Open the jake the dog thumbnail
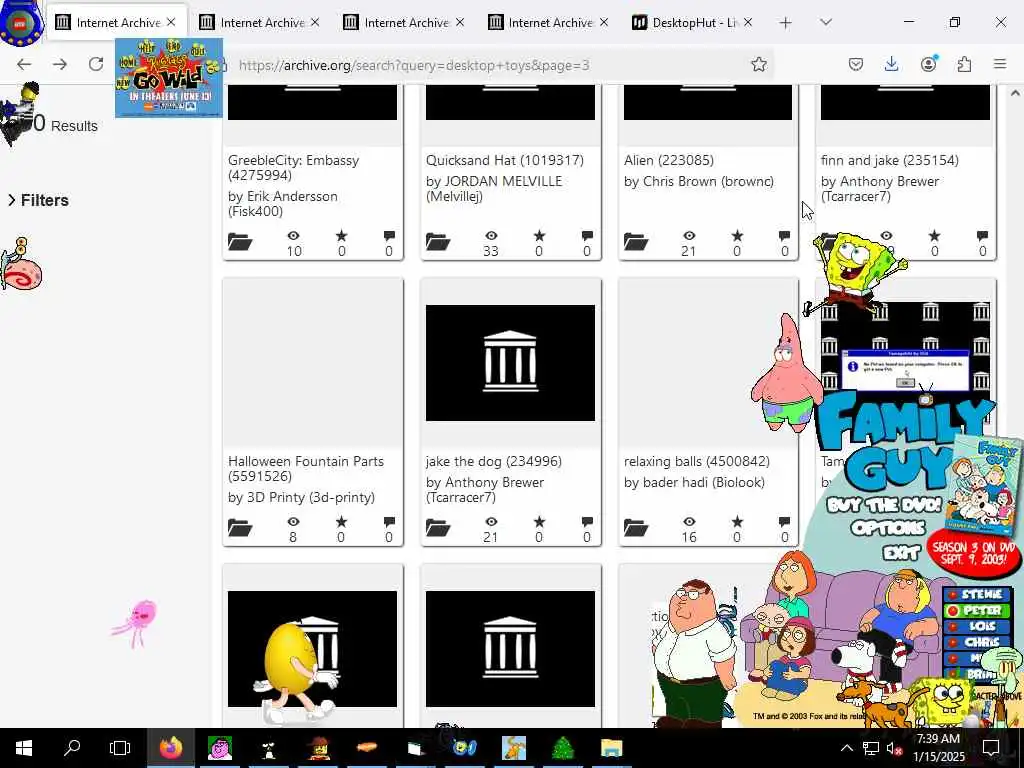Screen dimensions: 1024x768 510,362
